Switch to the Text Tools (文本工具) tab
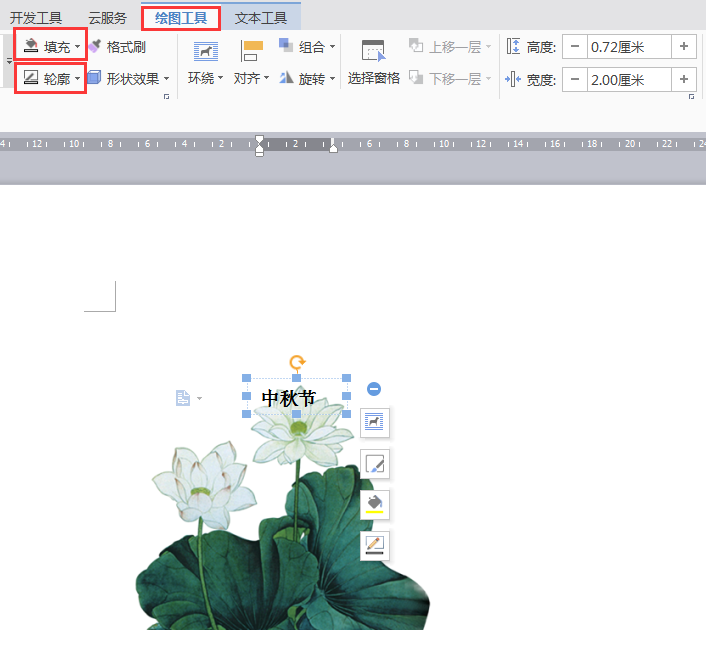 point(260,17)
